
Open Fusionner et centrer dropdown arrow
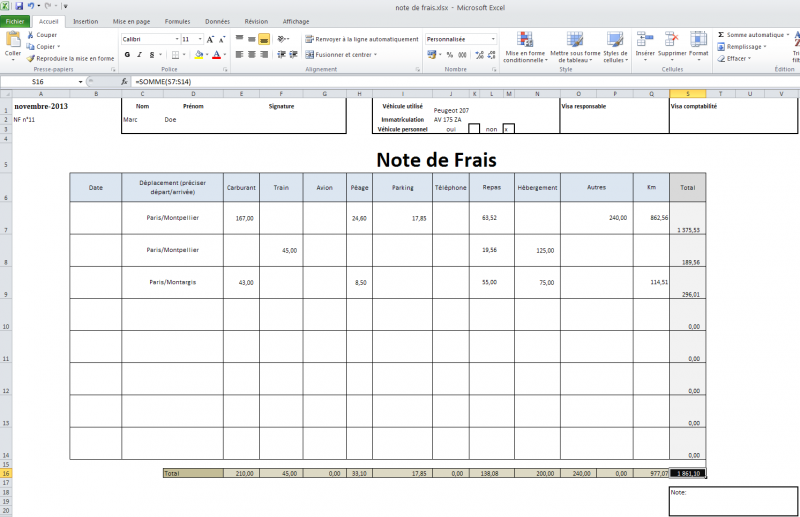pyautogui.click(x=376, y=55)
